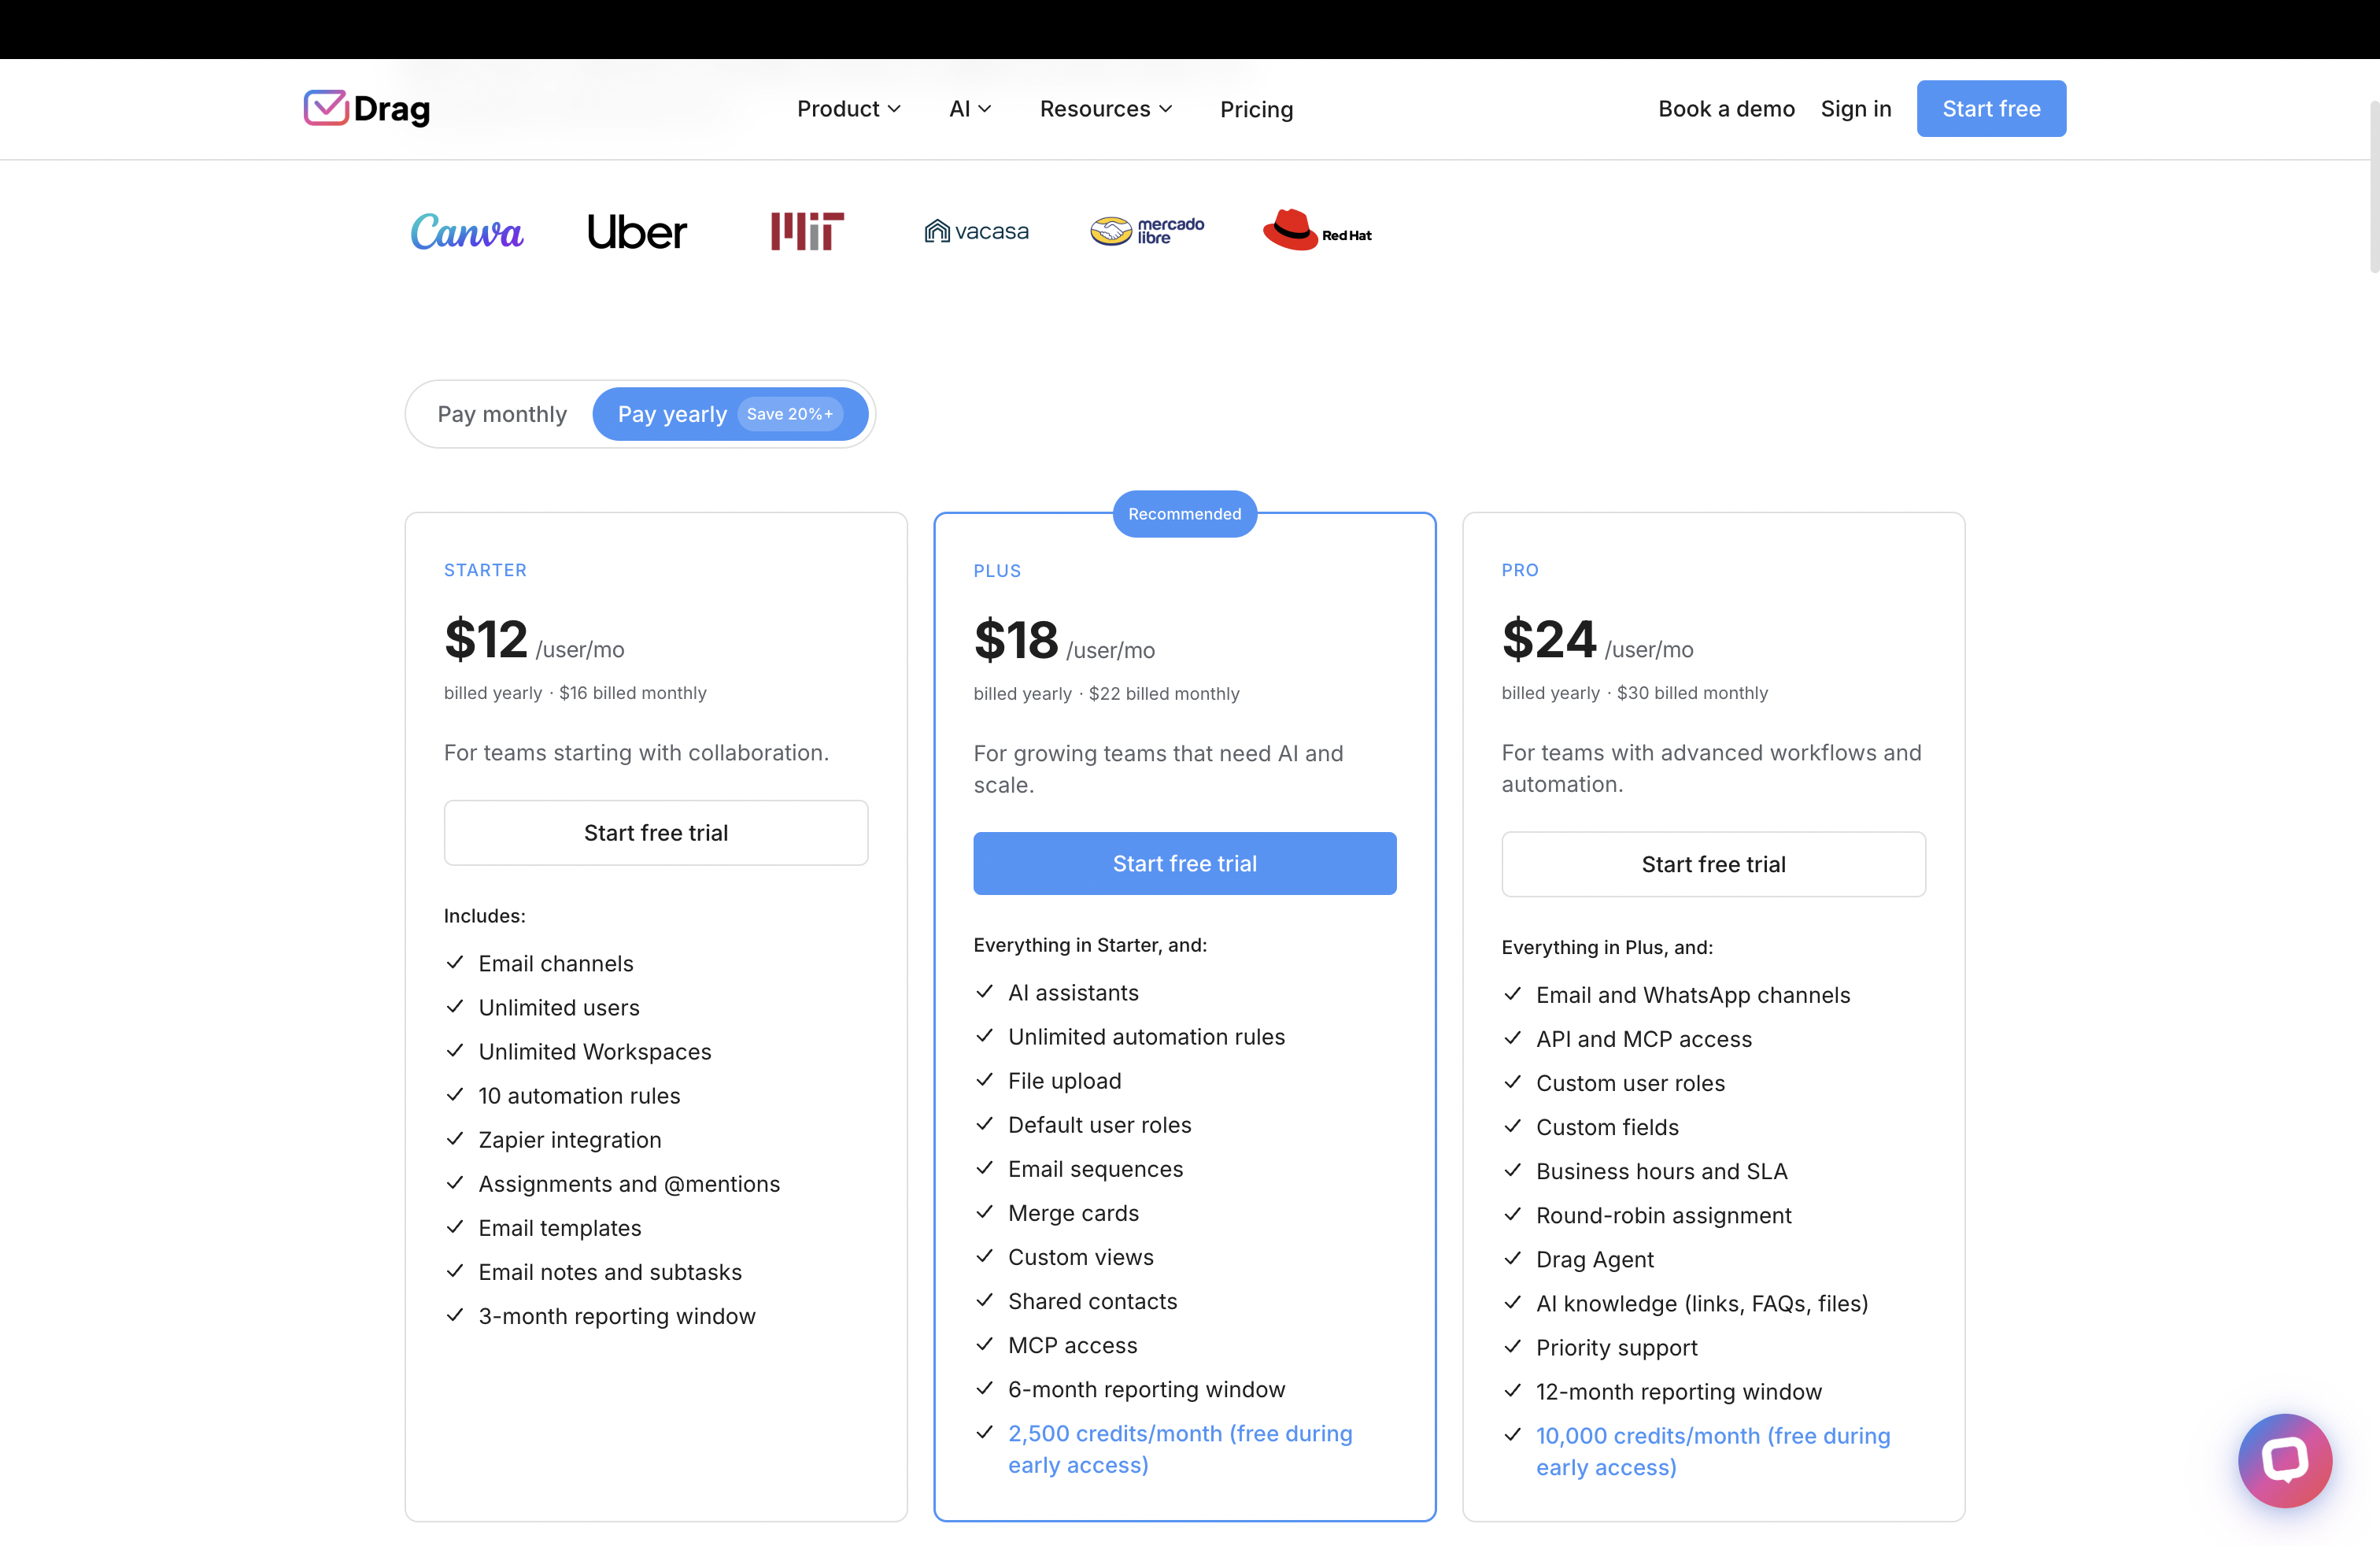Click 'Business hours and SLA' text
2380x1546 pixels.
(1661, 1171)
